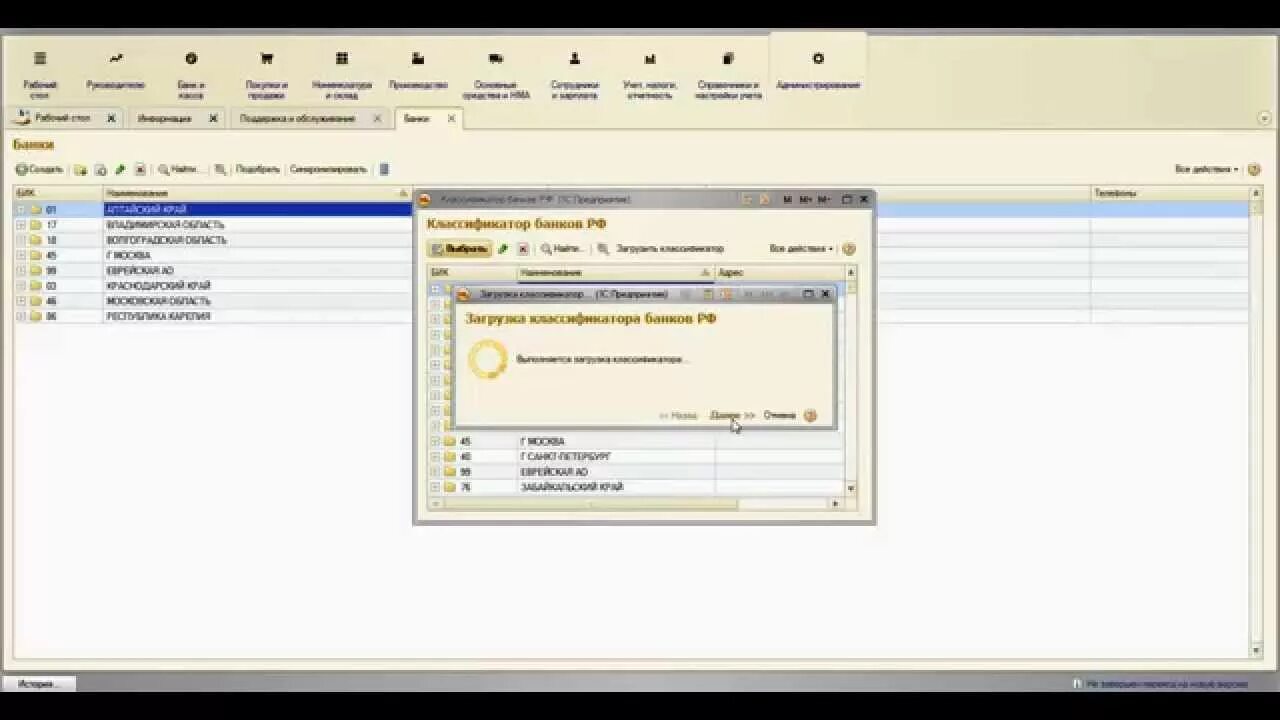Click the Выбрать button in classifier window
The image size is (1280, 720).
(x=459, y=249)
